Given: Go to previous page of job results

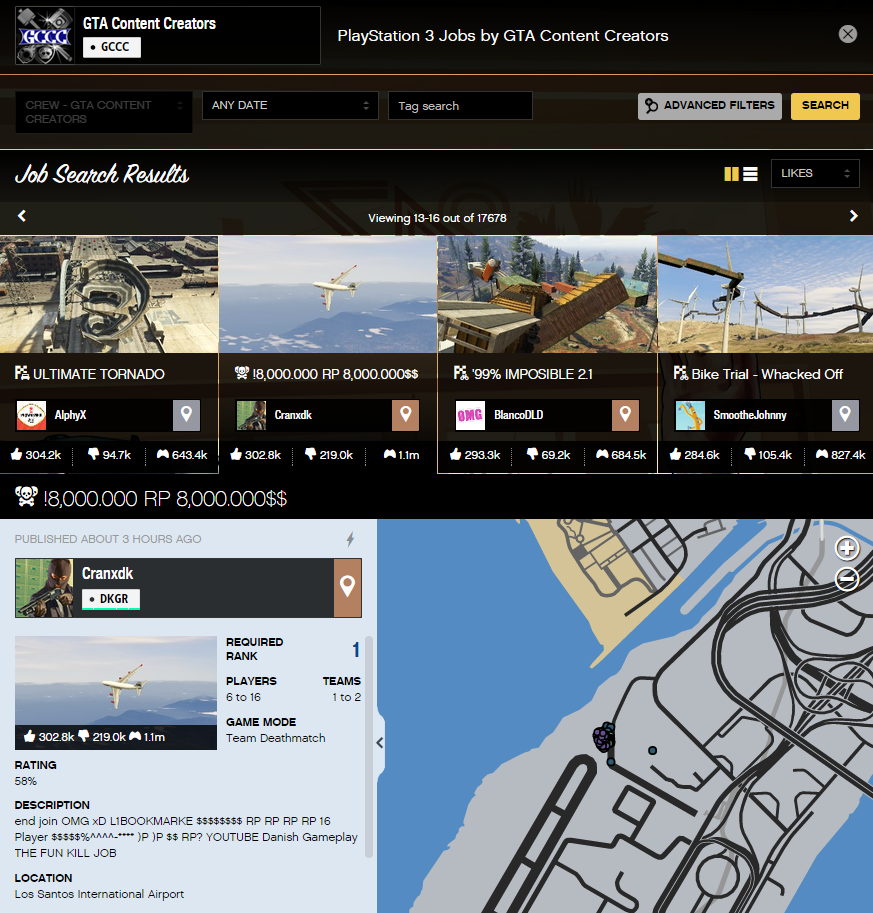Looking at the screenshot, I should coord(22,216).
